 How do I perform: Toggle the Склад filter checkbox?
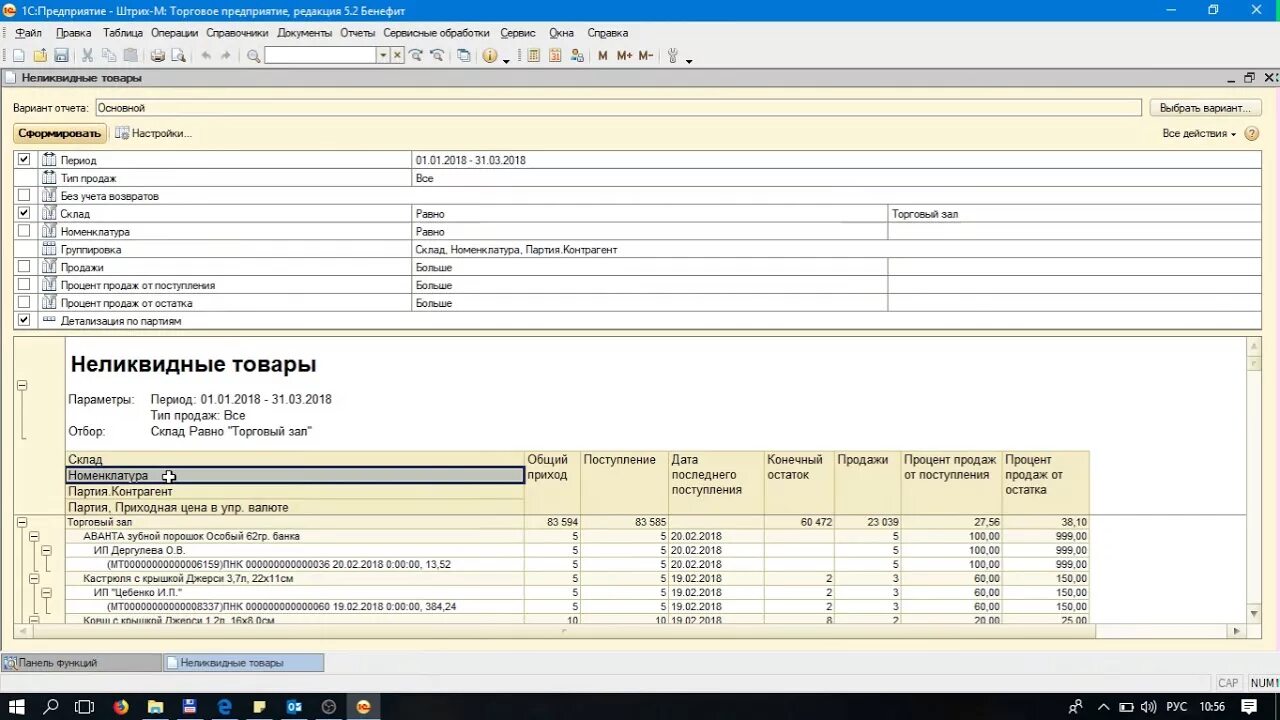(x=24, y=214)
